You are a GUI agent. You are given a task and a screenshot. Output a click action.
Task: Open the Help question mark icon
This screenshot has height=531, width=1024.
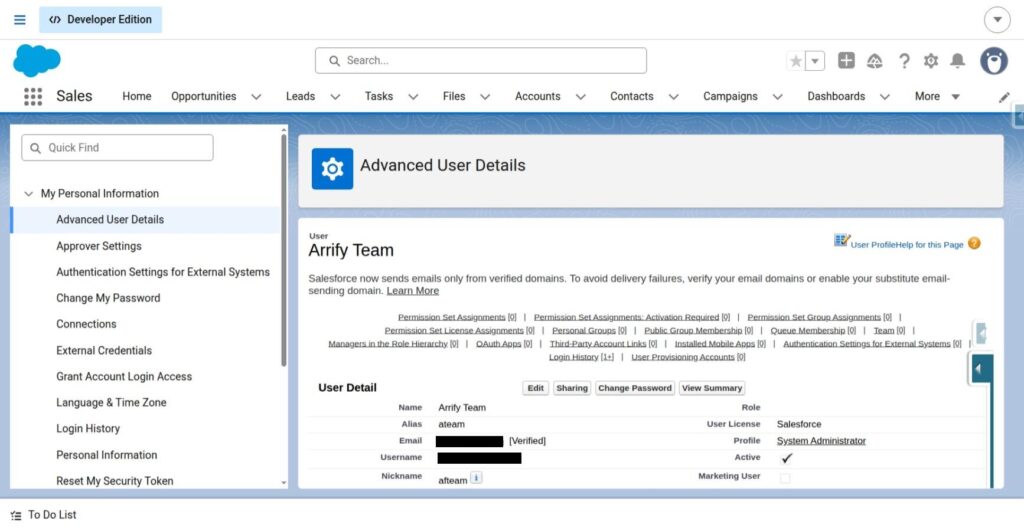pos(904,61)
